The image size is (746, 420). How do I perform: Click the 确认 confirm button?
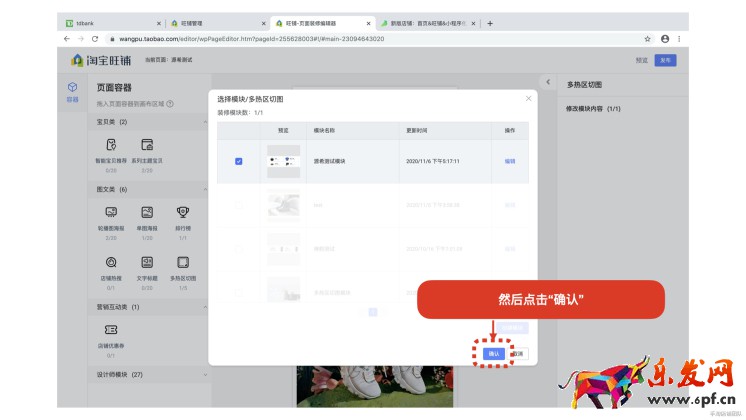point(493,353)
